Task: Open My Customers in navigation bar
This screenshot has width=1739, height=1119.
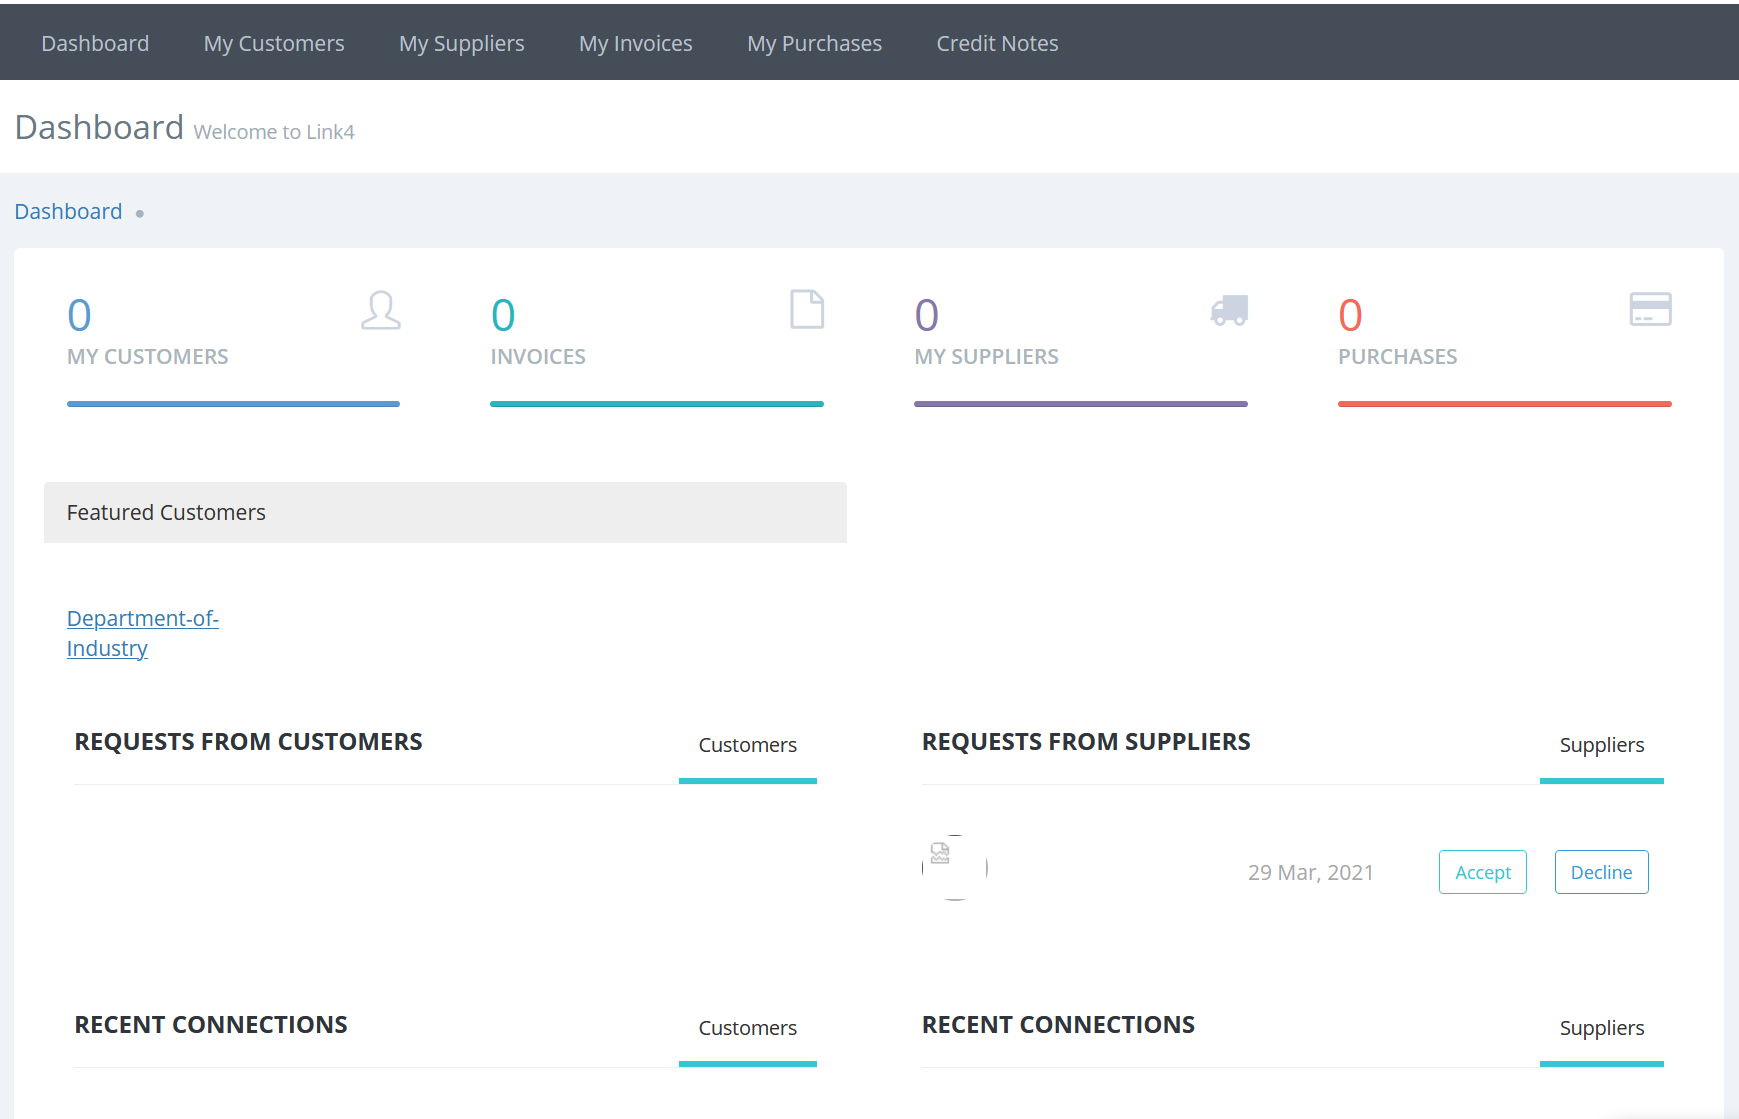Action: [x=274, y=43]
